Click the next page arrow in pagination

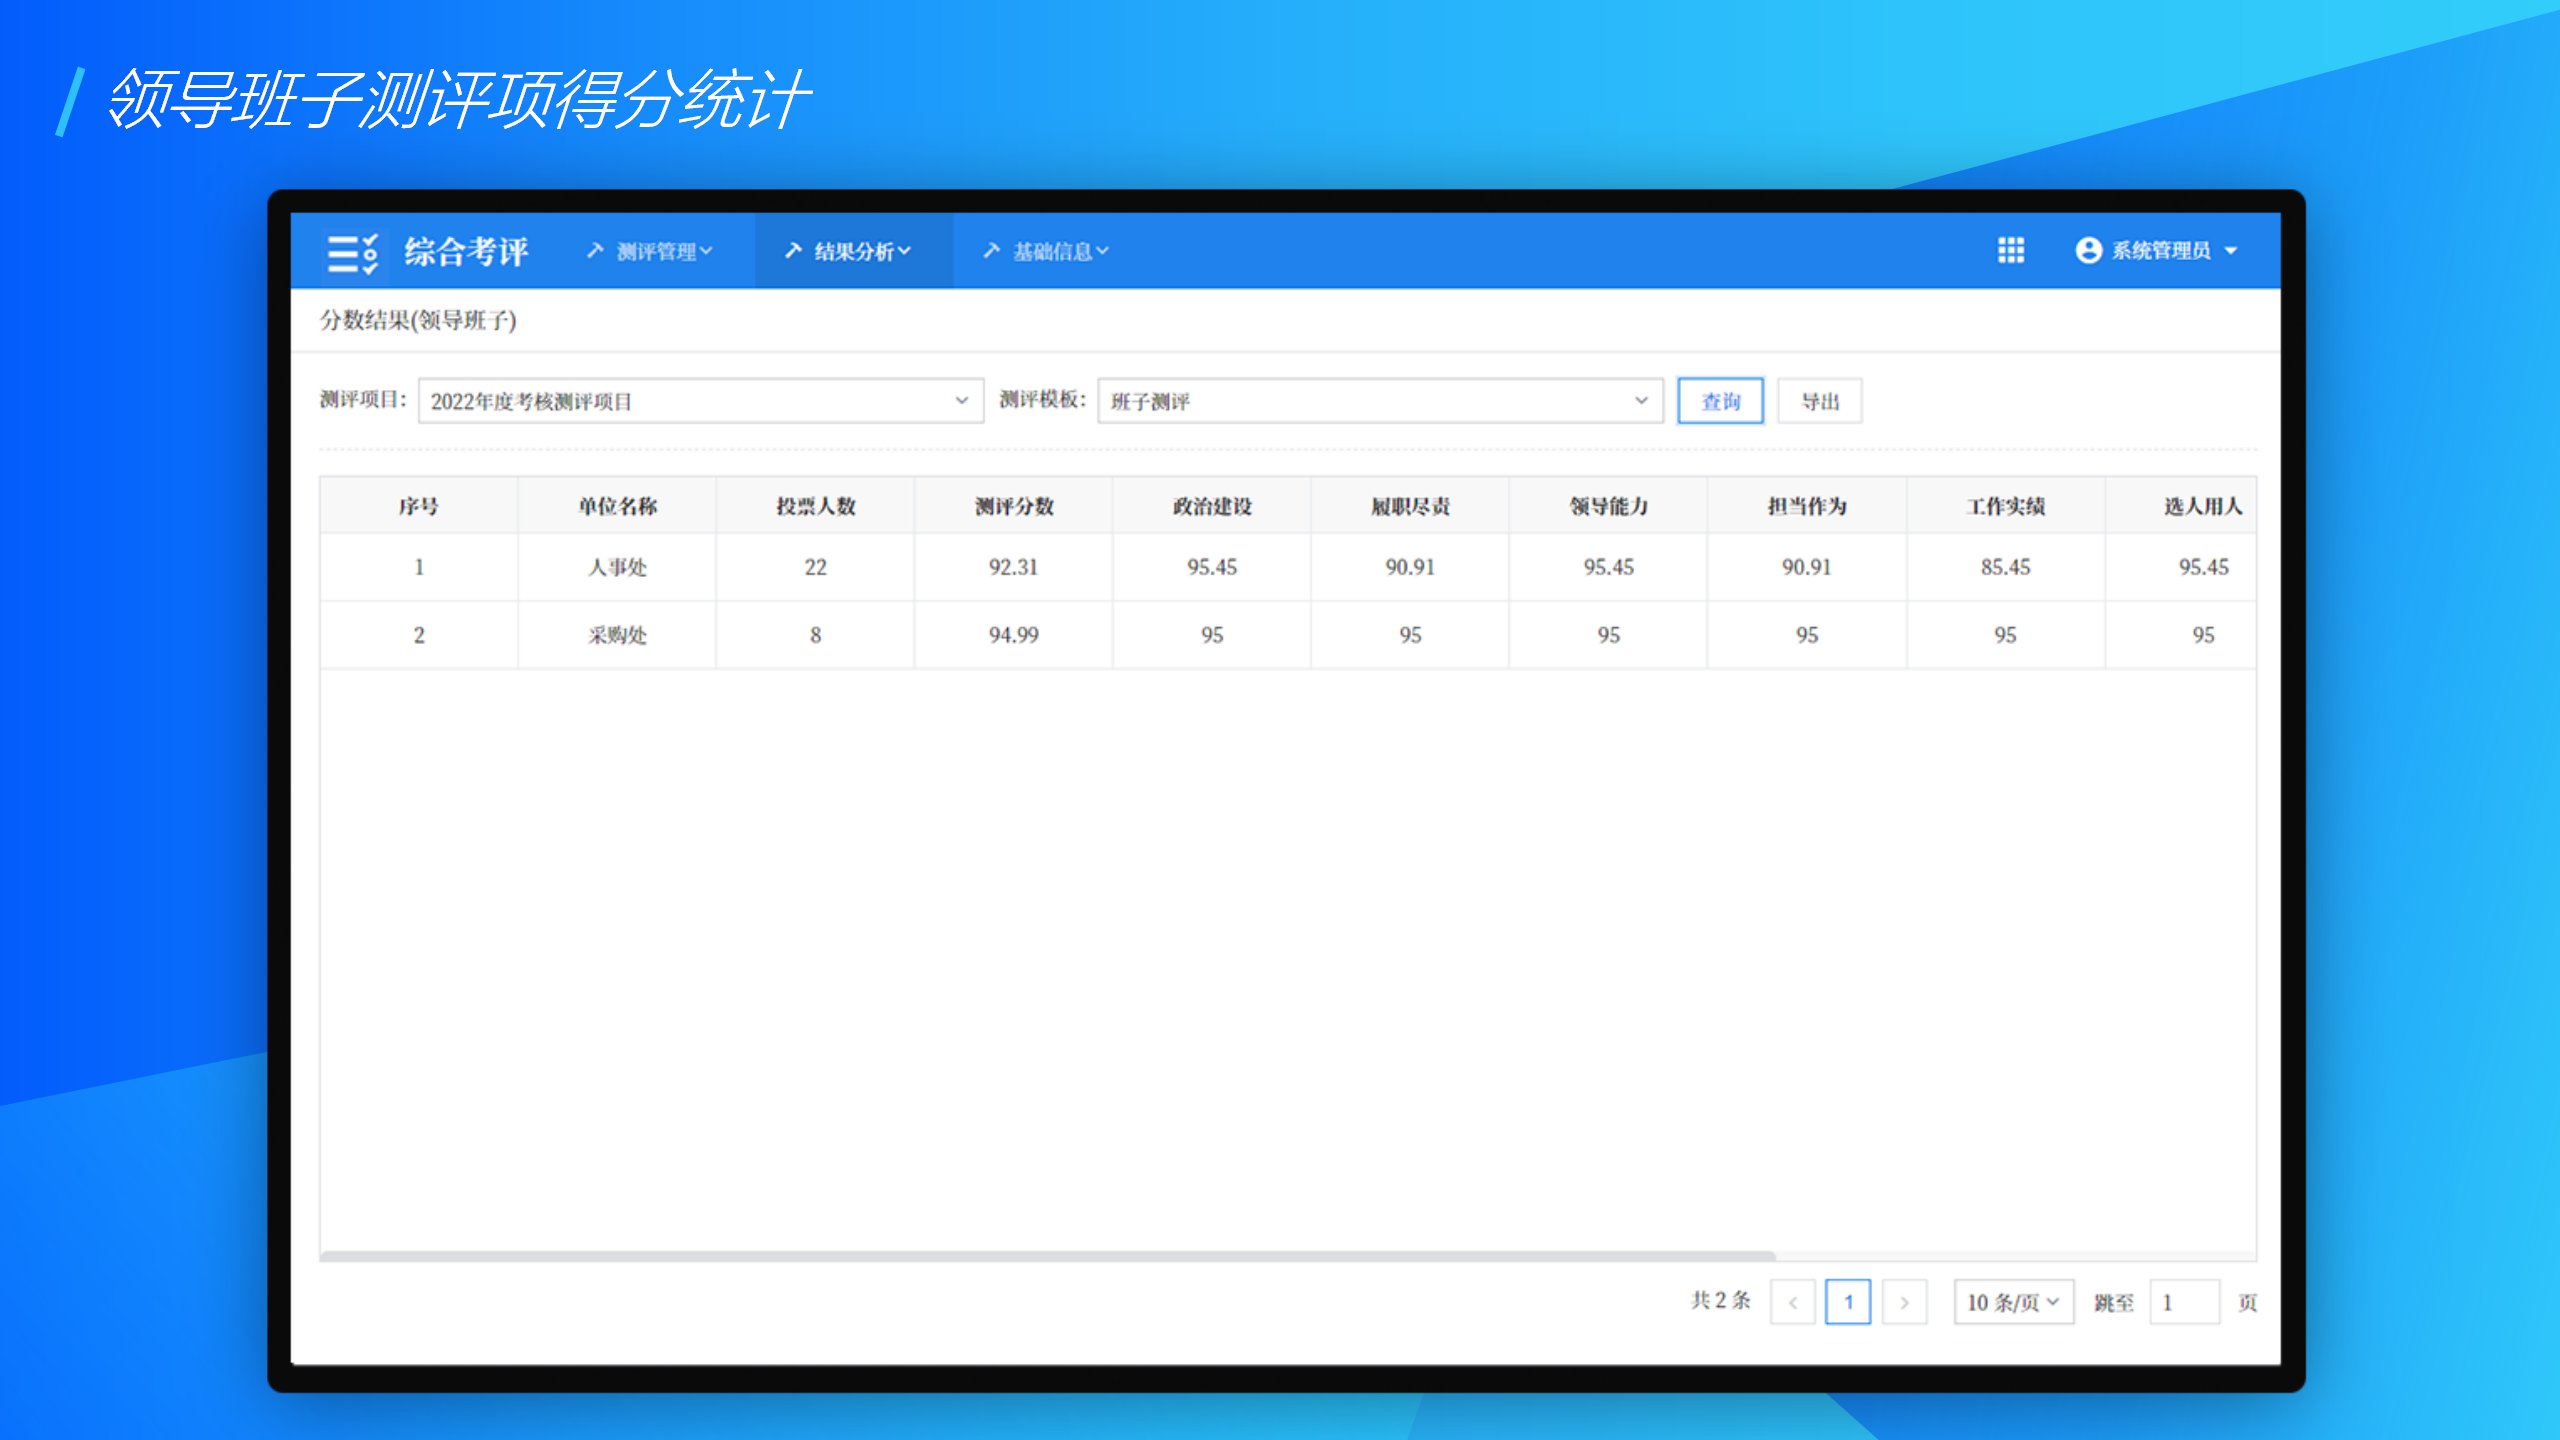coord(1904,1302)
